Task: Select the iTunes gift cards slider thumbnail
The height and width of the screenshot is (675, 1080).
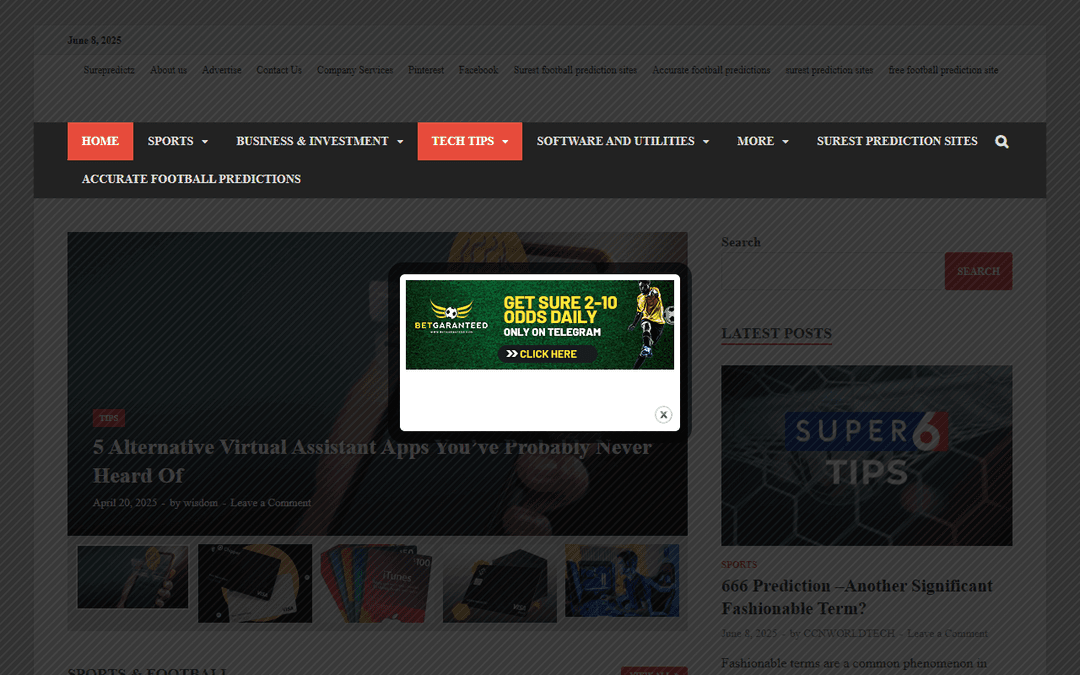Action: click(377, 583)
